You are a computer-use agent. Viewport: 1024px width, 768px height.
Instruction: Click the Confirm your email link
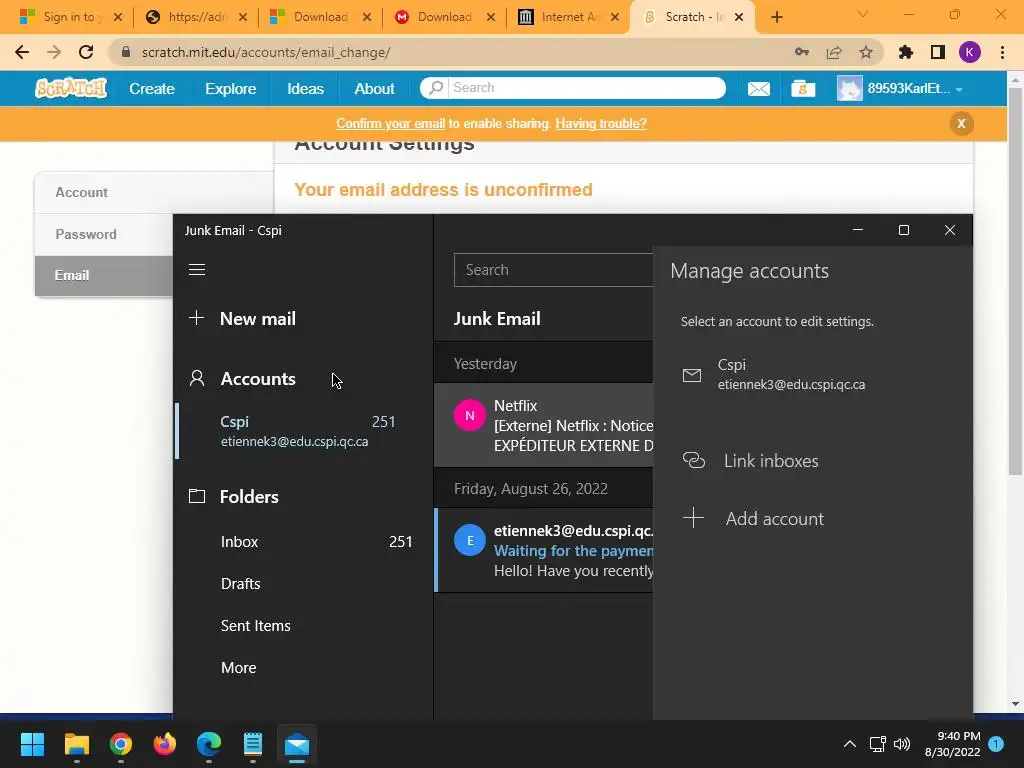[391, 123]
